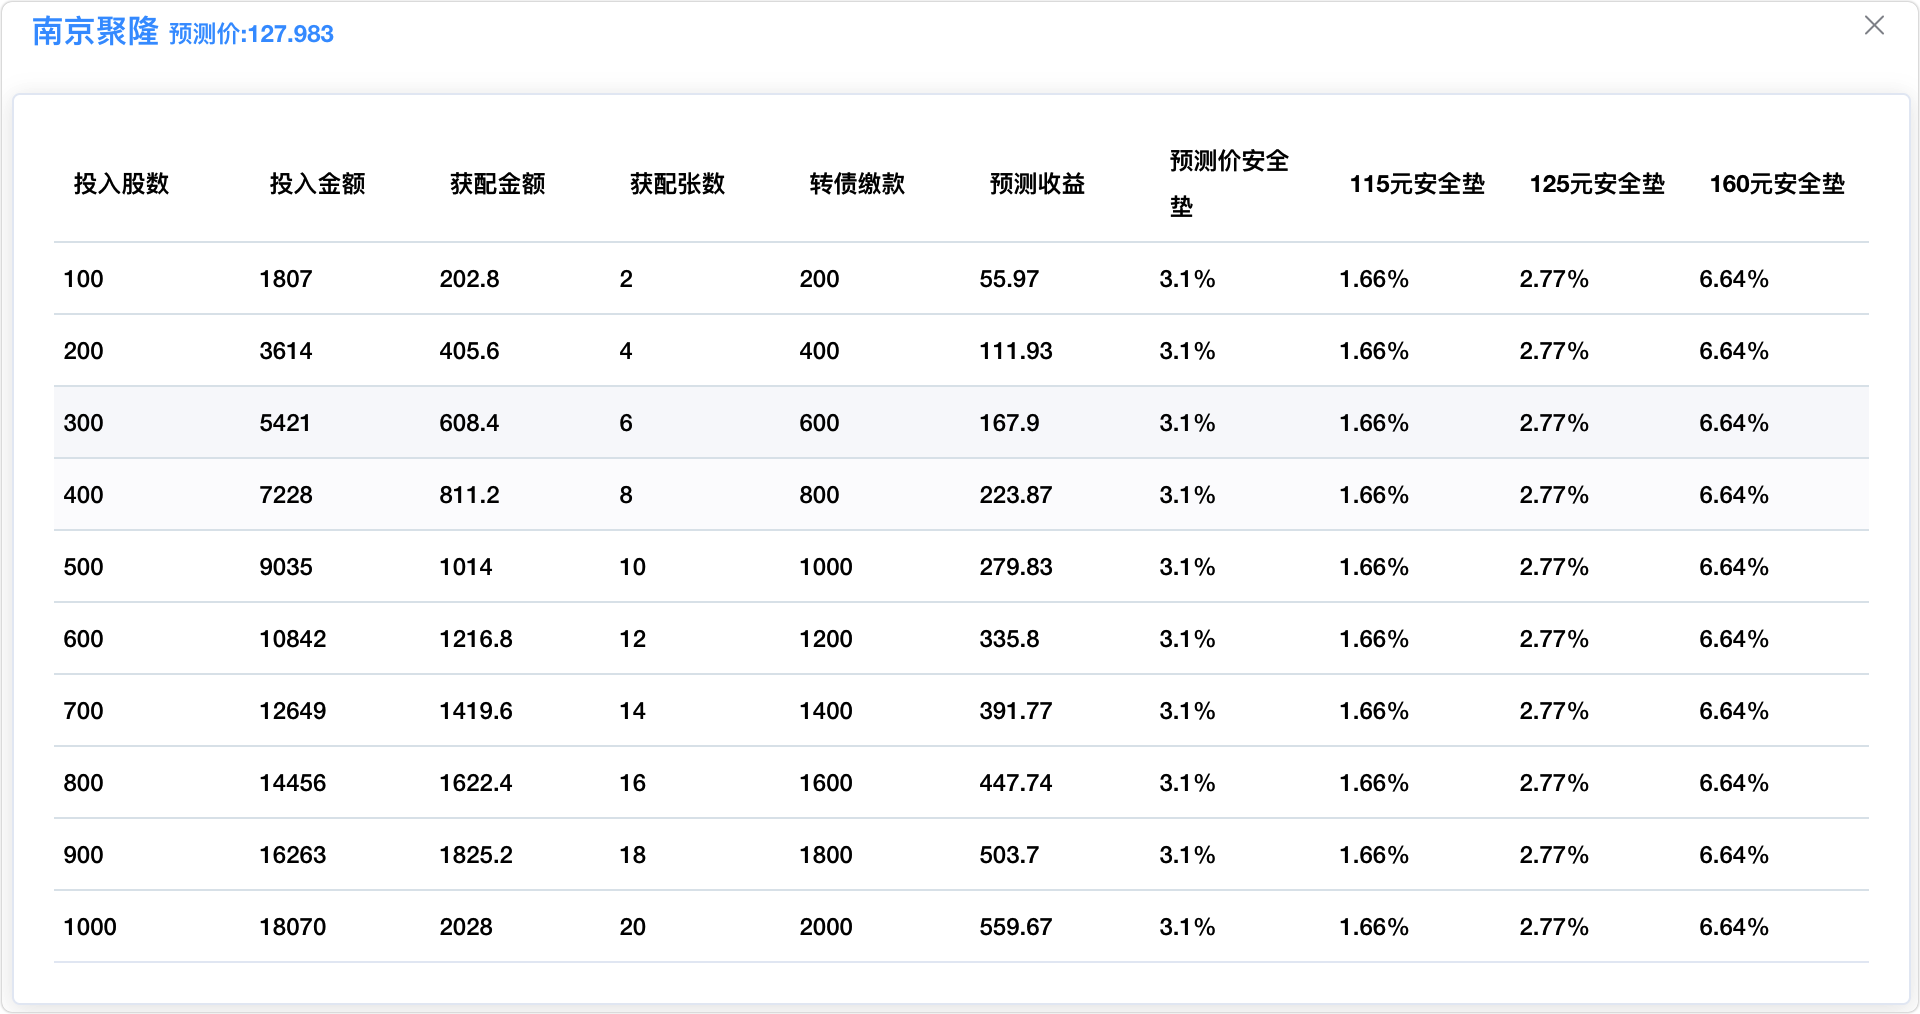Image resolution: width=1920 pixels, height=1014 pixels.
Task: Click the 投入股数 column header
Action: pyautogui.click(x=121, y=184)
